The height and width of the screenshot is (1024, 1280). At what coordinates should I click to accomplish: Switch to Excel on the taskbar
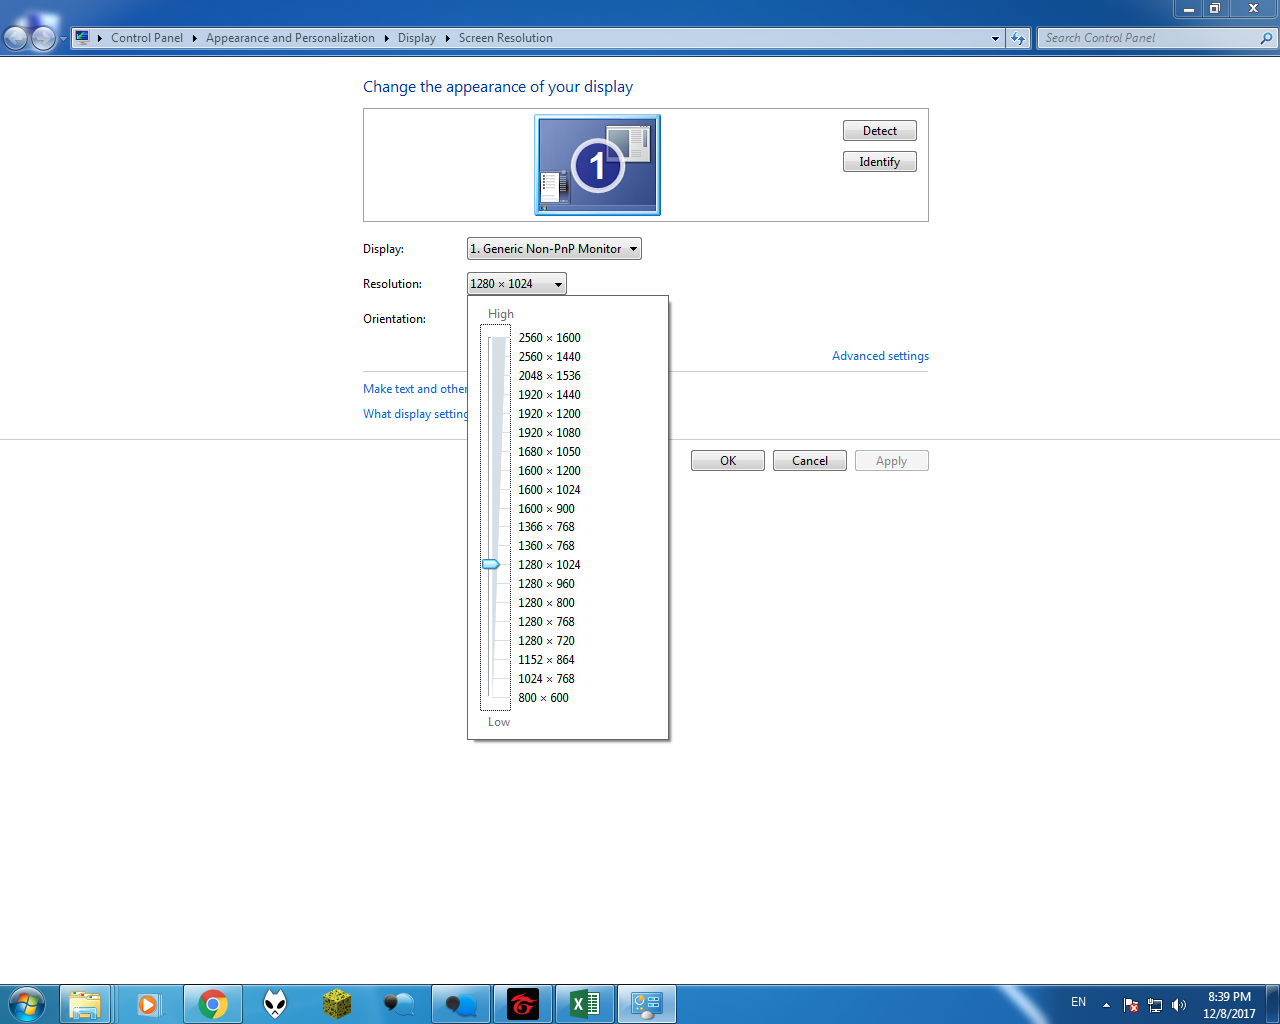(x=585, y=1004)
